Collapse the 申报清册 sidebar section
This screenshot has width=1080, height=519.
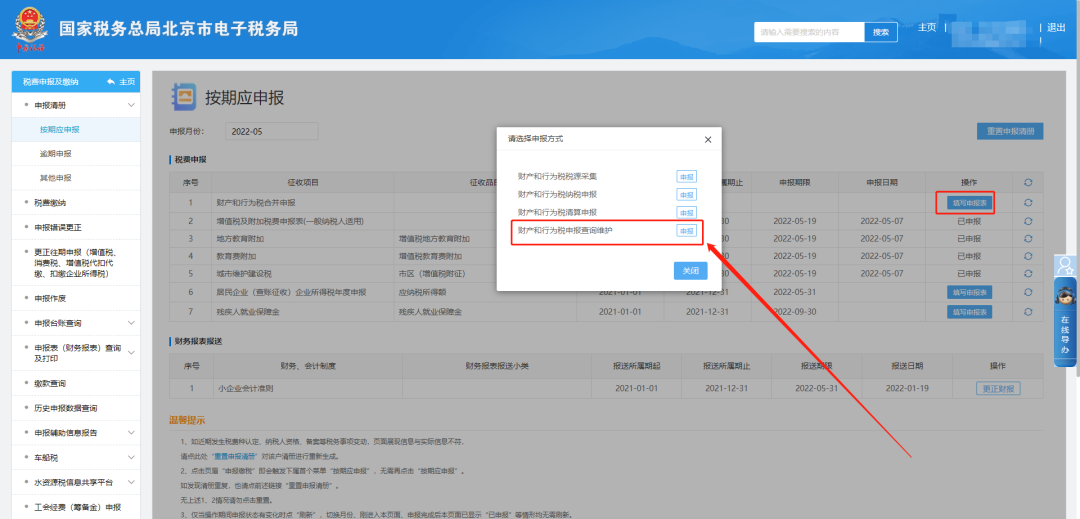click(131, 105)
